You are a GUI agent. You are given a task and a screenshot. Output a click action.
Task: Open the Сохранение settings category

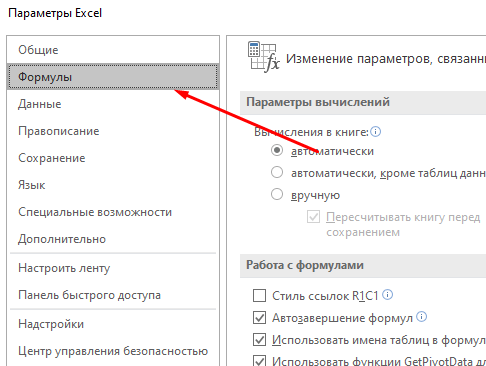[113, 158]
